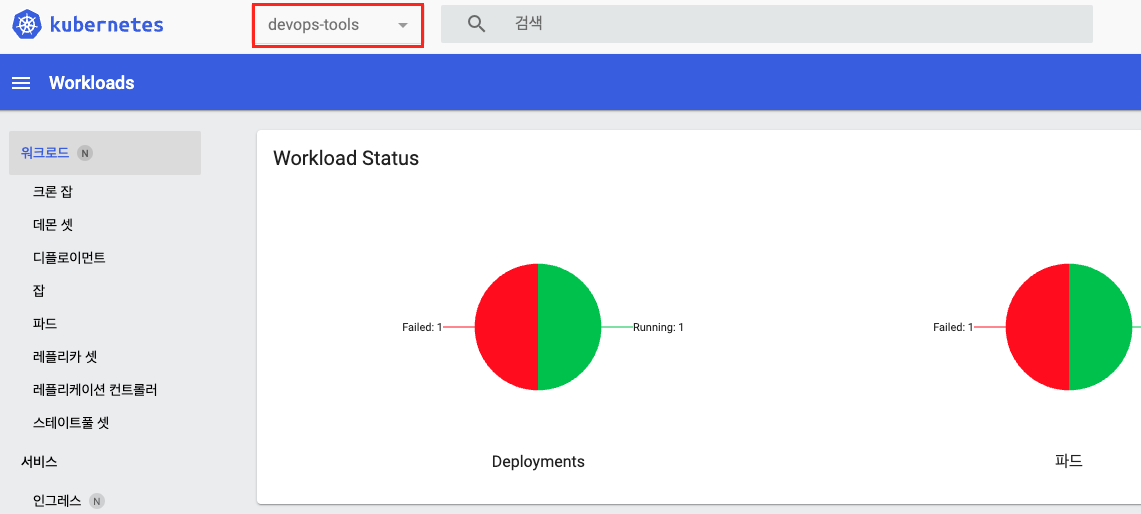Open 레플리케이션 컨트롤러 in sidebar
The width and height of the screenshot is (1141, 514).
pos(95,390)
